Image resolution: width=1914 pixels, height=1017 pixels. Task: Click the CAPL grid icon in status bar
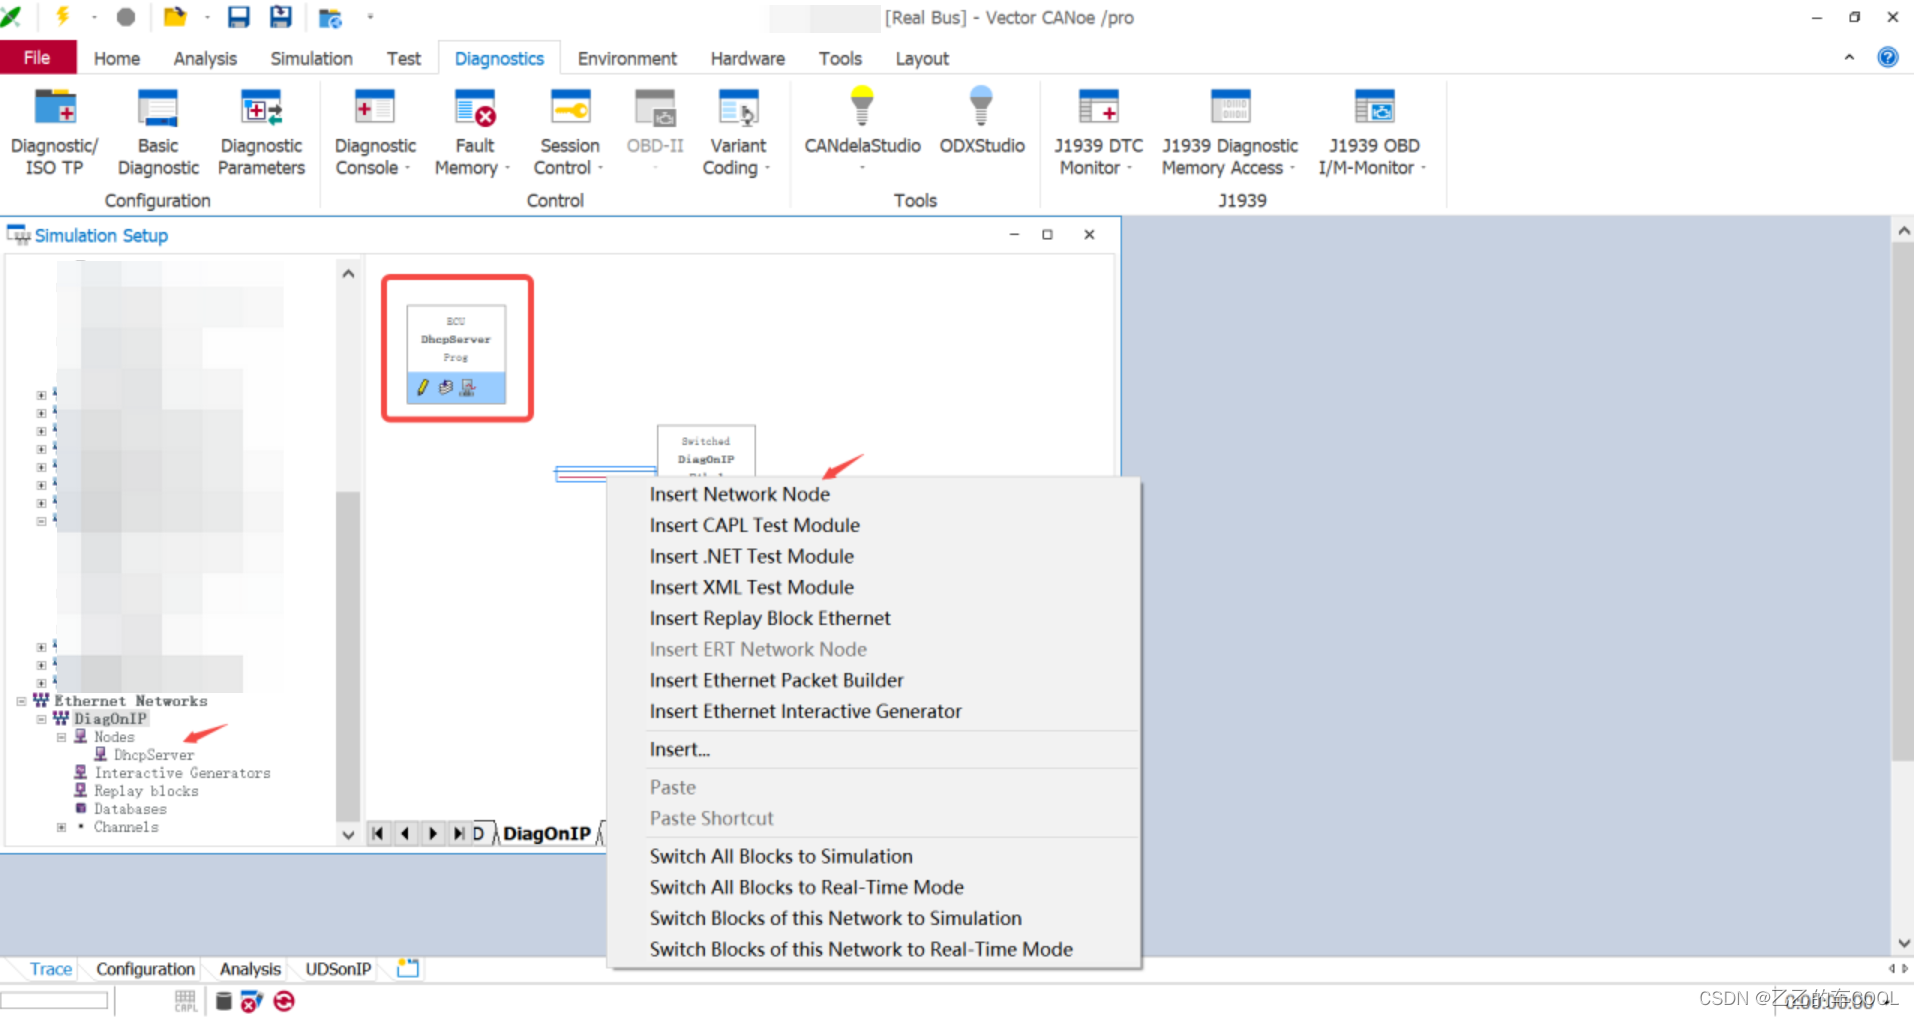186,1001
